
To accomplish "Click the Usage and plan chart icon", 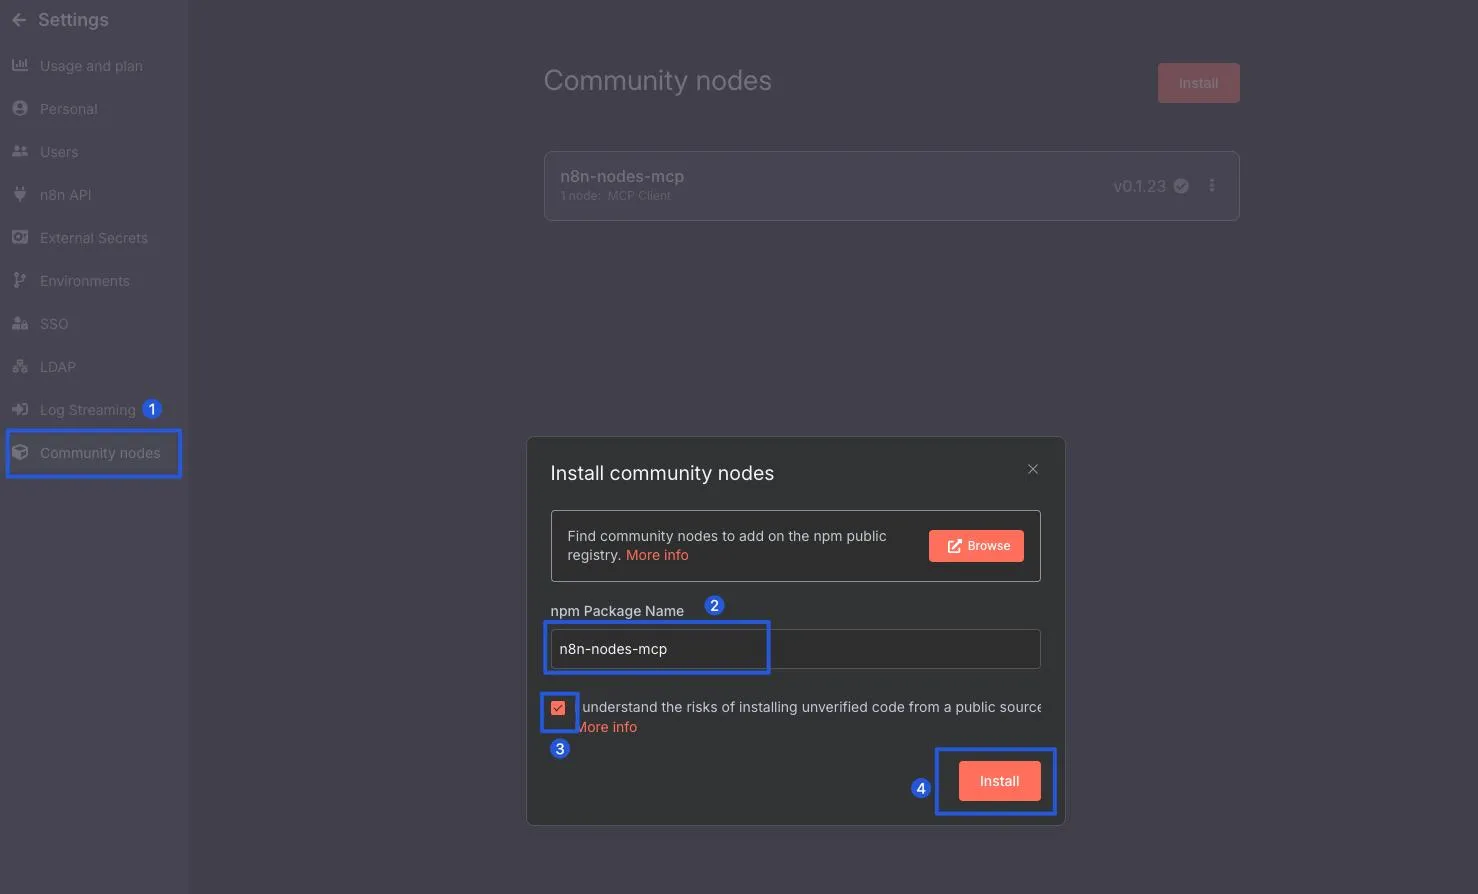I will (19, 65).
